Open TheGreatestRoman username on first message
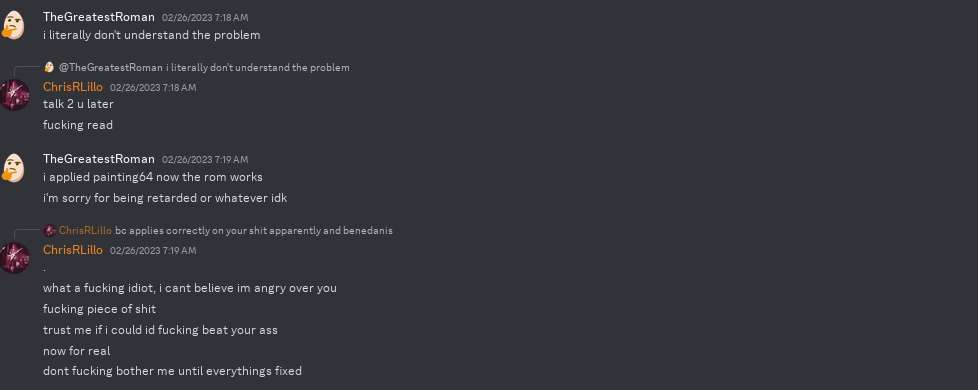 [99, 17]
